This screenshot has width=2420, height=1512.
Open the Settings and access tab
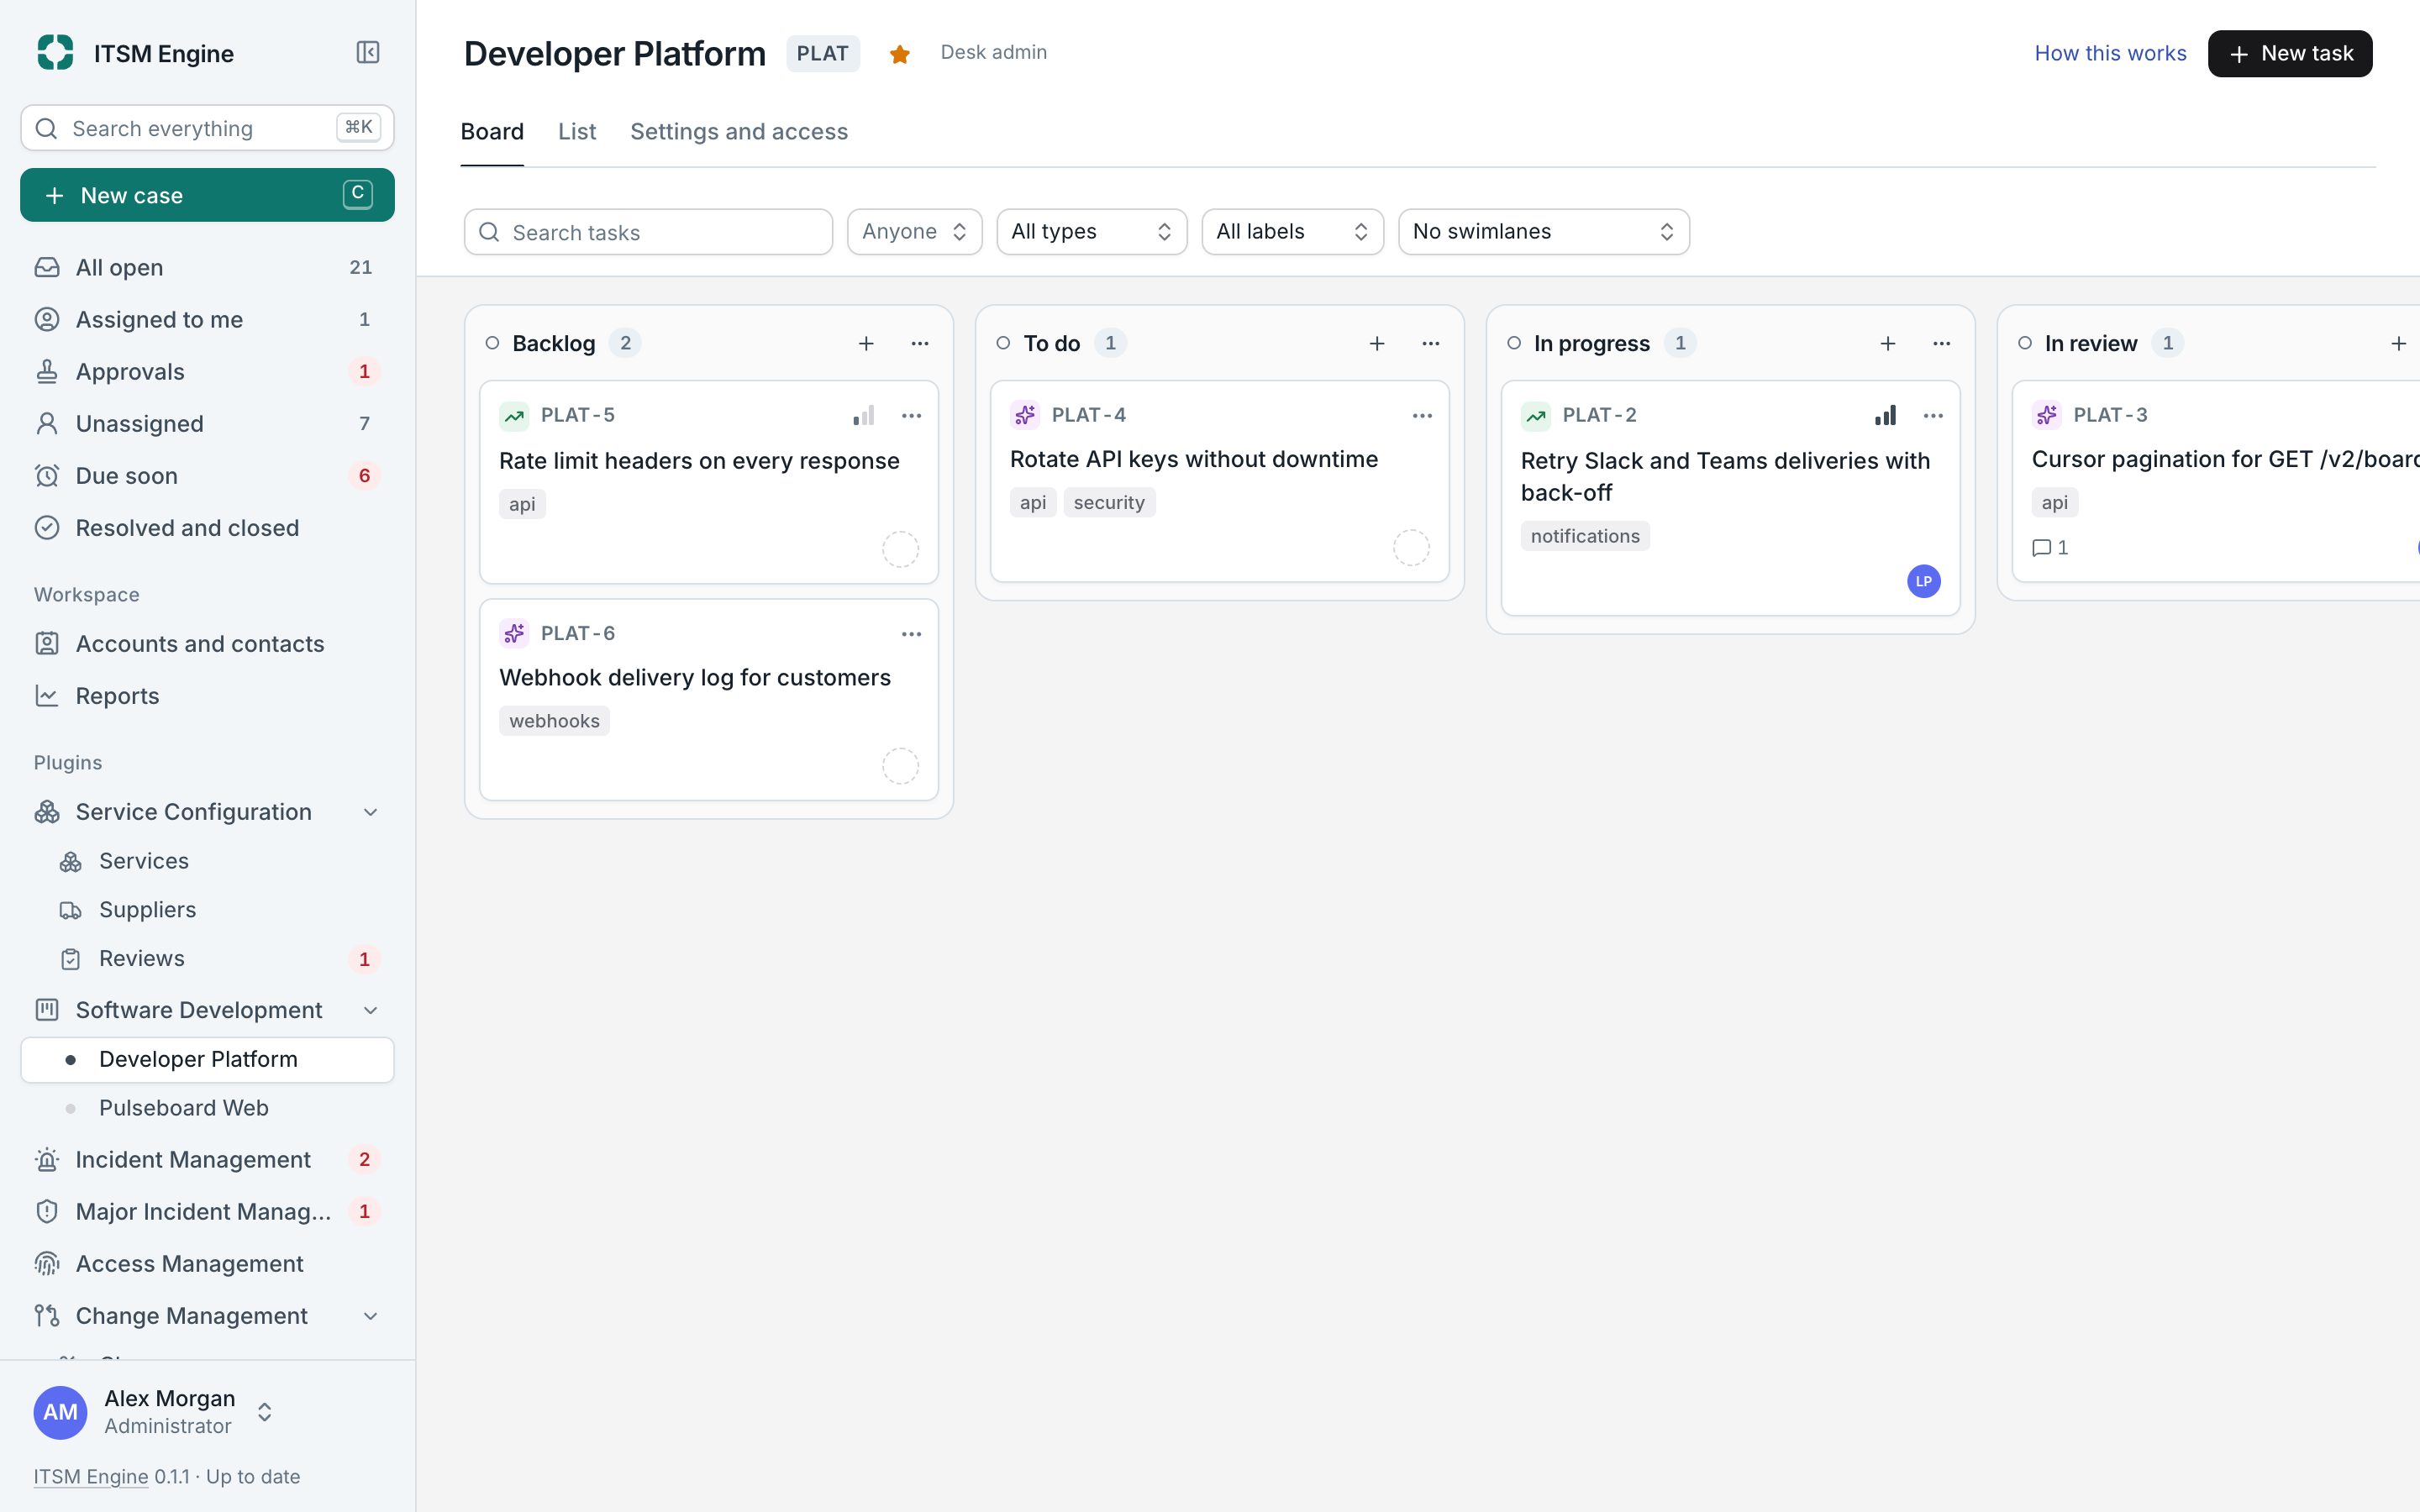739,132
